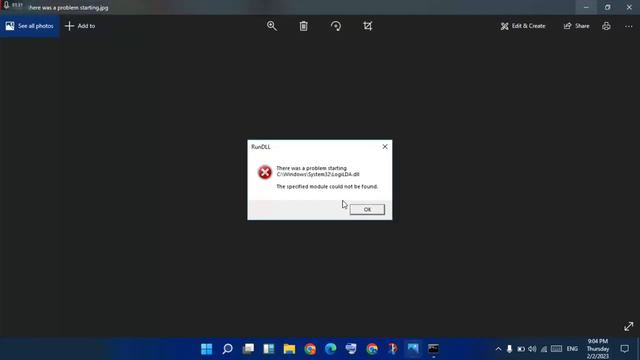Viewport: 640px width, 360px height.
Task: Launch File Explorer from the taskbar
Action: coord(289,349)
